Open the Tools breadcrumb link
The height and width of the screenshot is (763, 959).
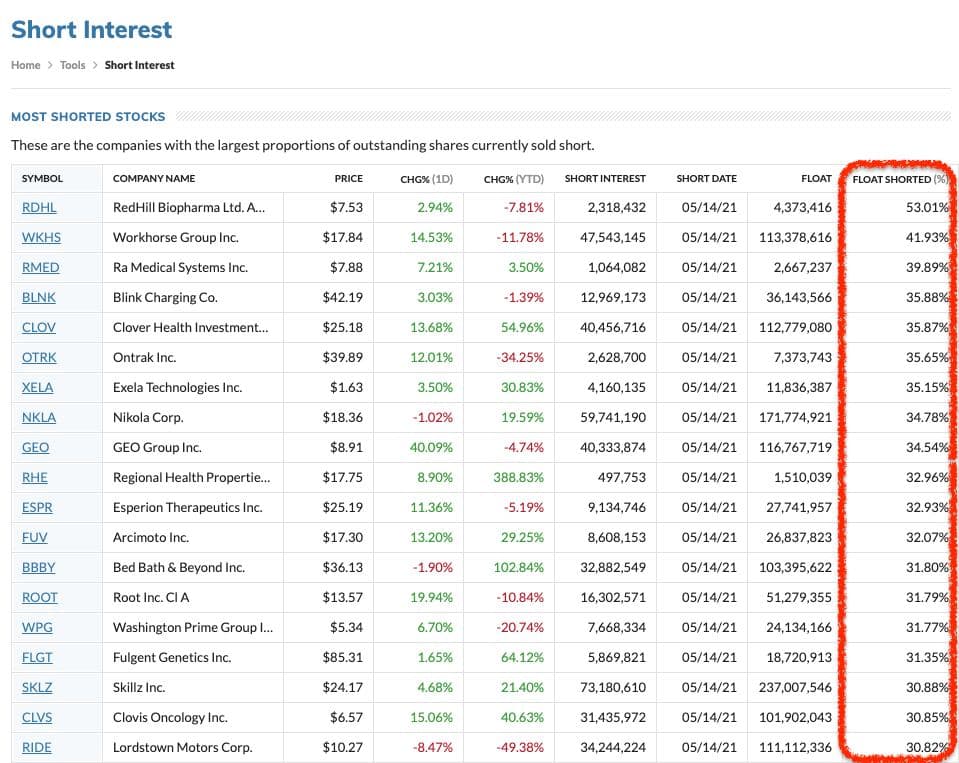pos(72,65)
